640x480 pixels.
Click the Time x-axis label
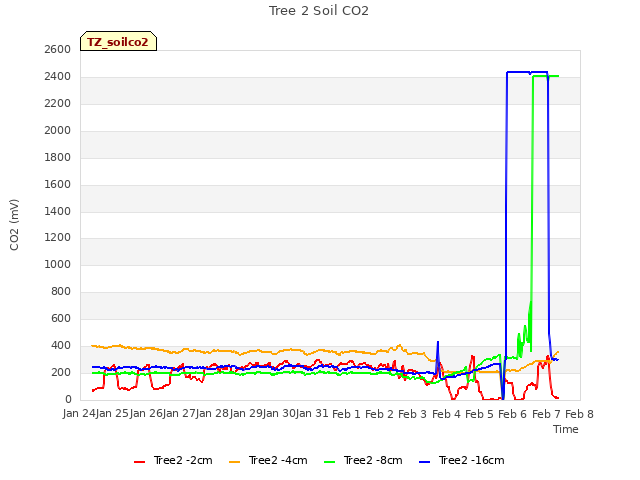click(x=566, y=429)
